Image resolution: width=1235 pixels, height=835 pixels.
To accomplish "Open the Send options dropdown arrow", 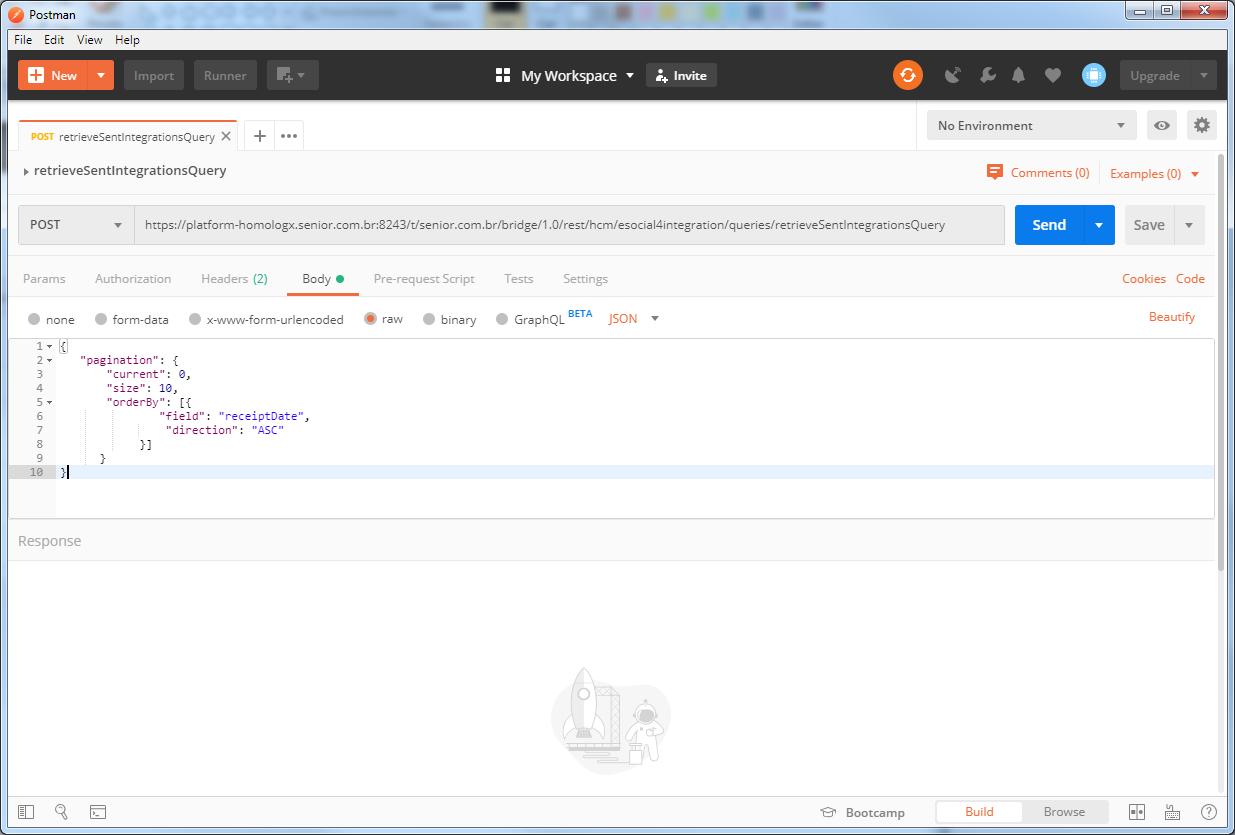I will [1099, 225].
